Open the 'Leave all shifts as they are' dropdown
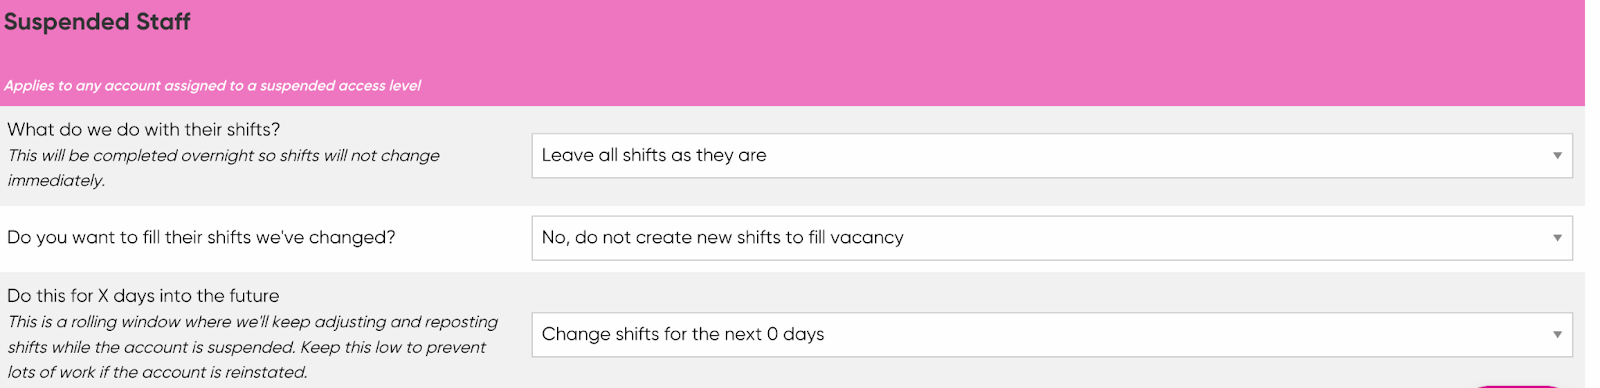The height and width of the screenshot is (388, 1600). [1051, 156]
